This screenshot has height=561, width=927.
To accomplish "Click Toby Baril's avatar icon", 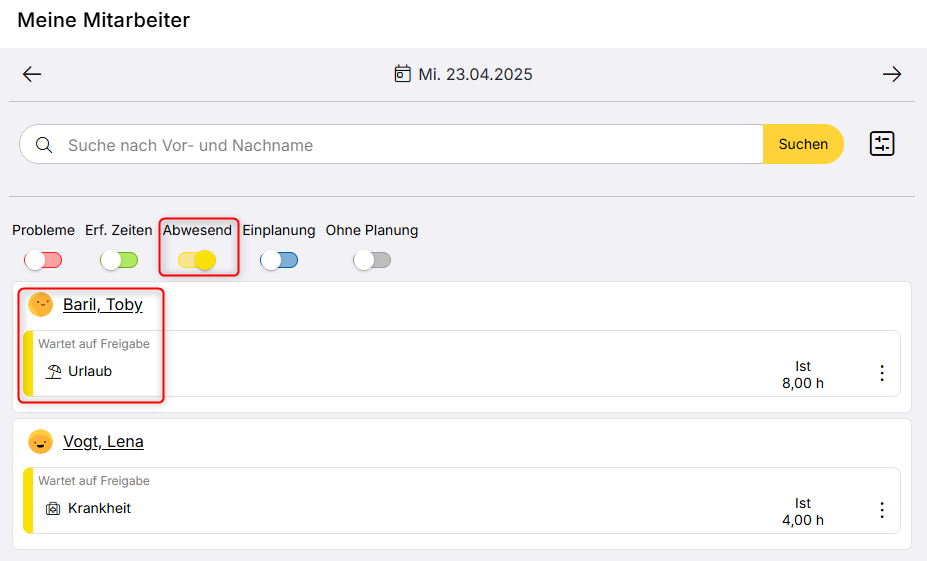I will [x=40, y=305].
